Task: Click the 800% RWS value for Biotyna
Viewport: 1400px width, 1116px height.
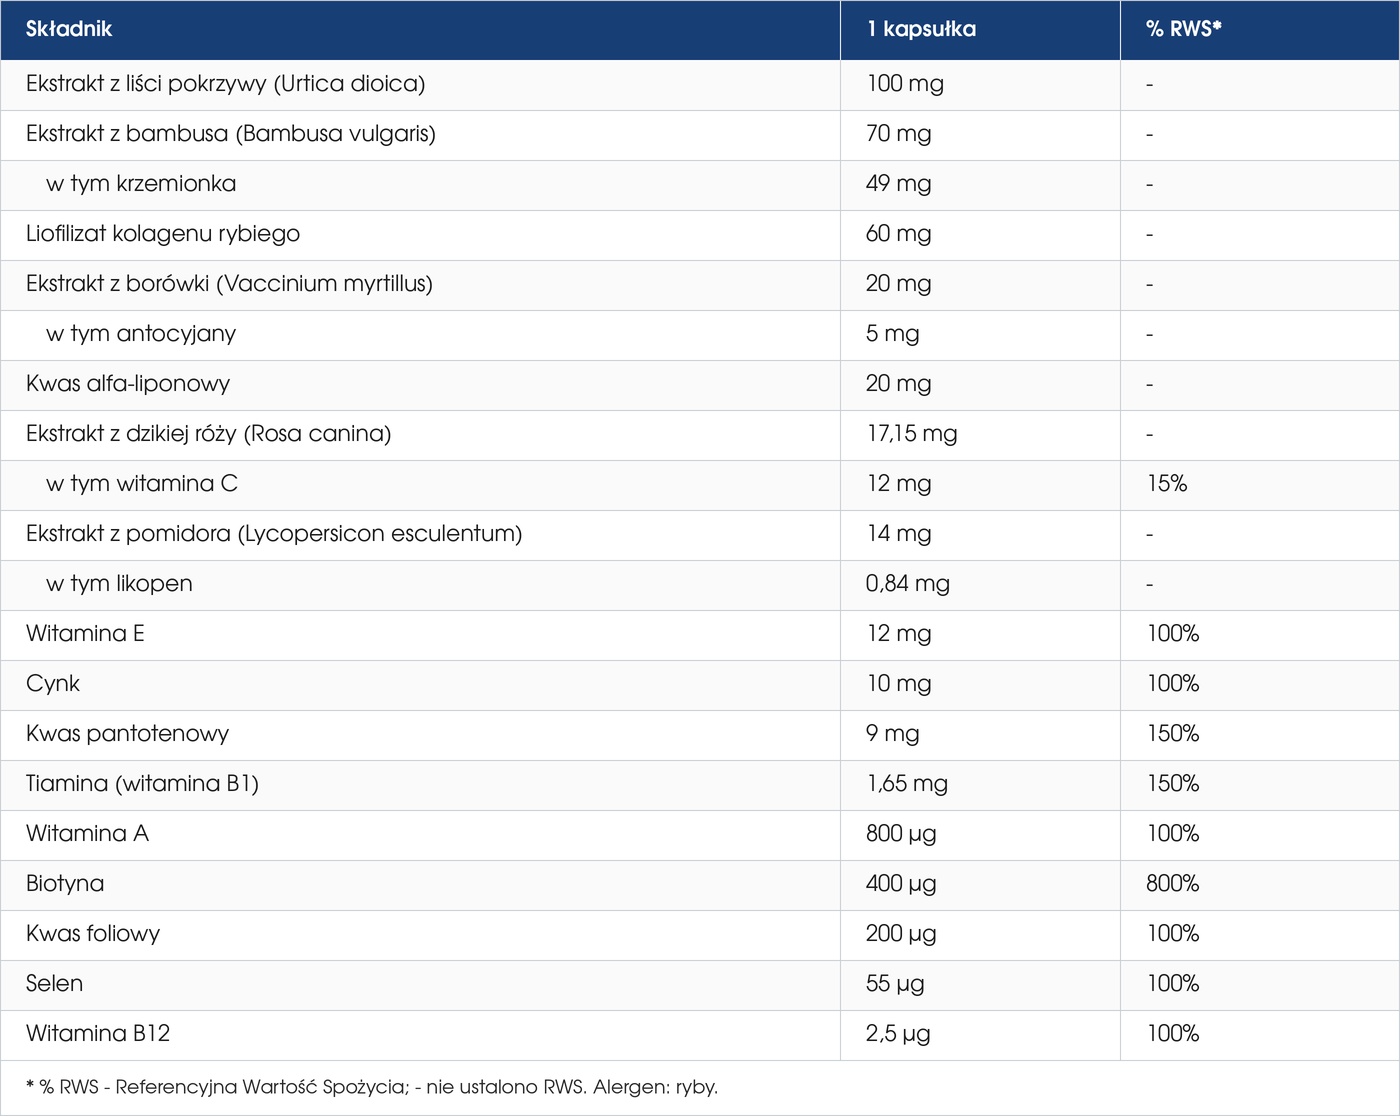Action: (1173, 884)
